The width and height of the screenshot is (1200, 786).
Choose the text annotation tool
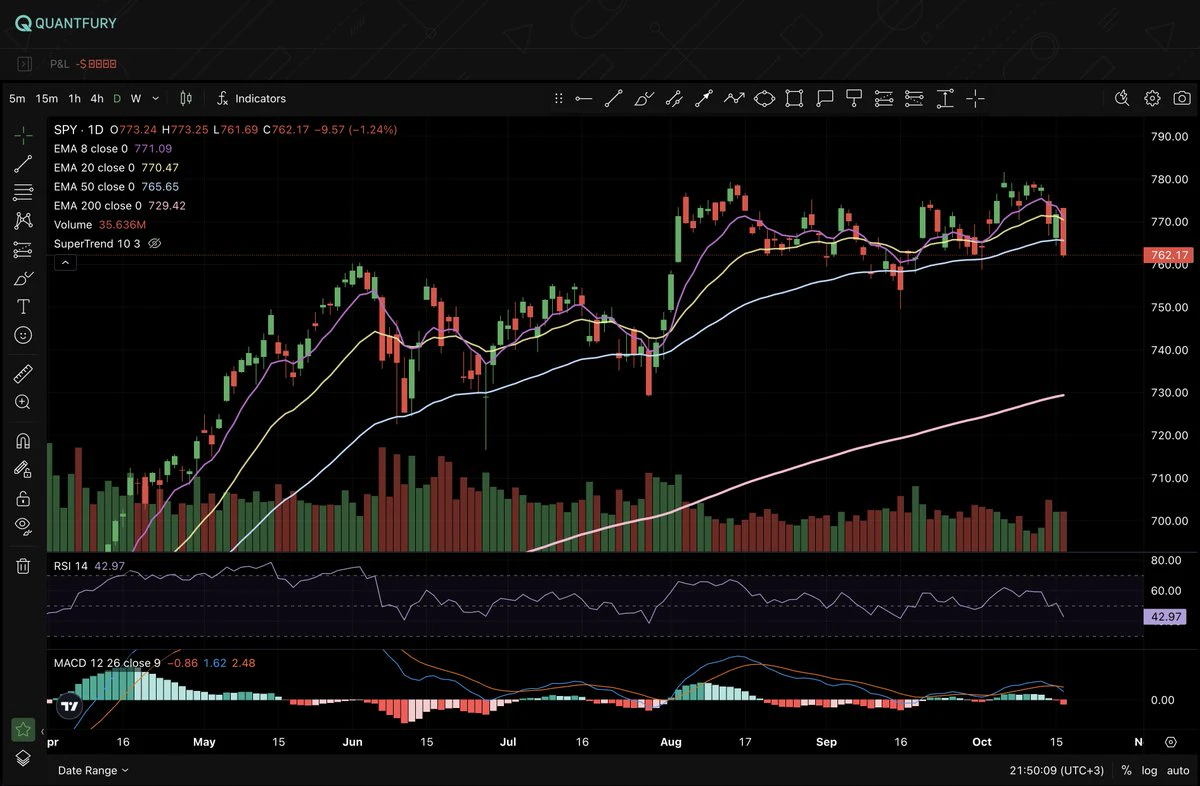(x=23, y=307)
